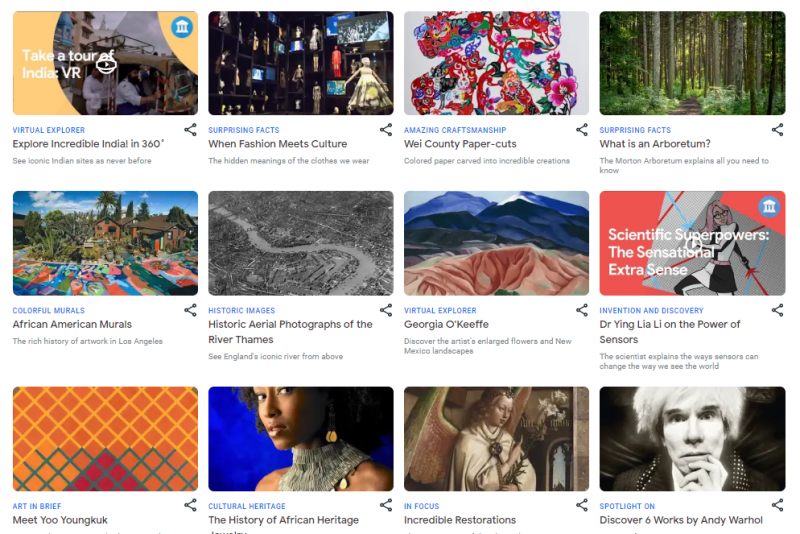This screenshot has width=800, height=534.
Task: Open 'When Fashion Meets Culture' title
Action: [x=278, y=144]
